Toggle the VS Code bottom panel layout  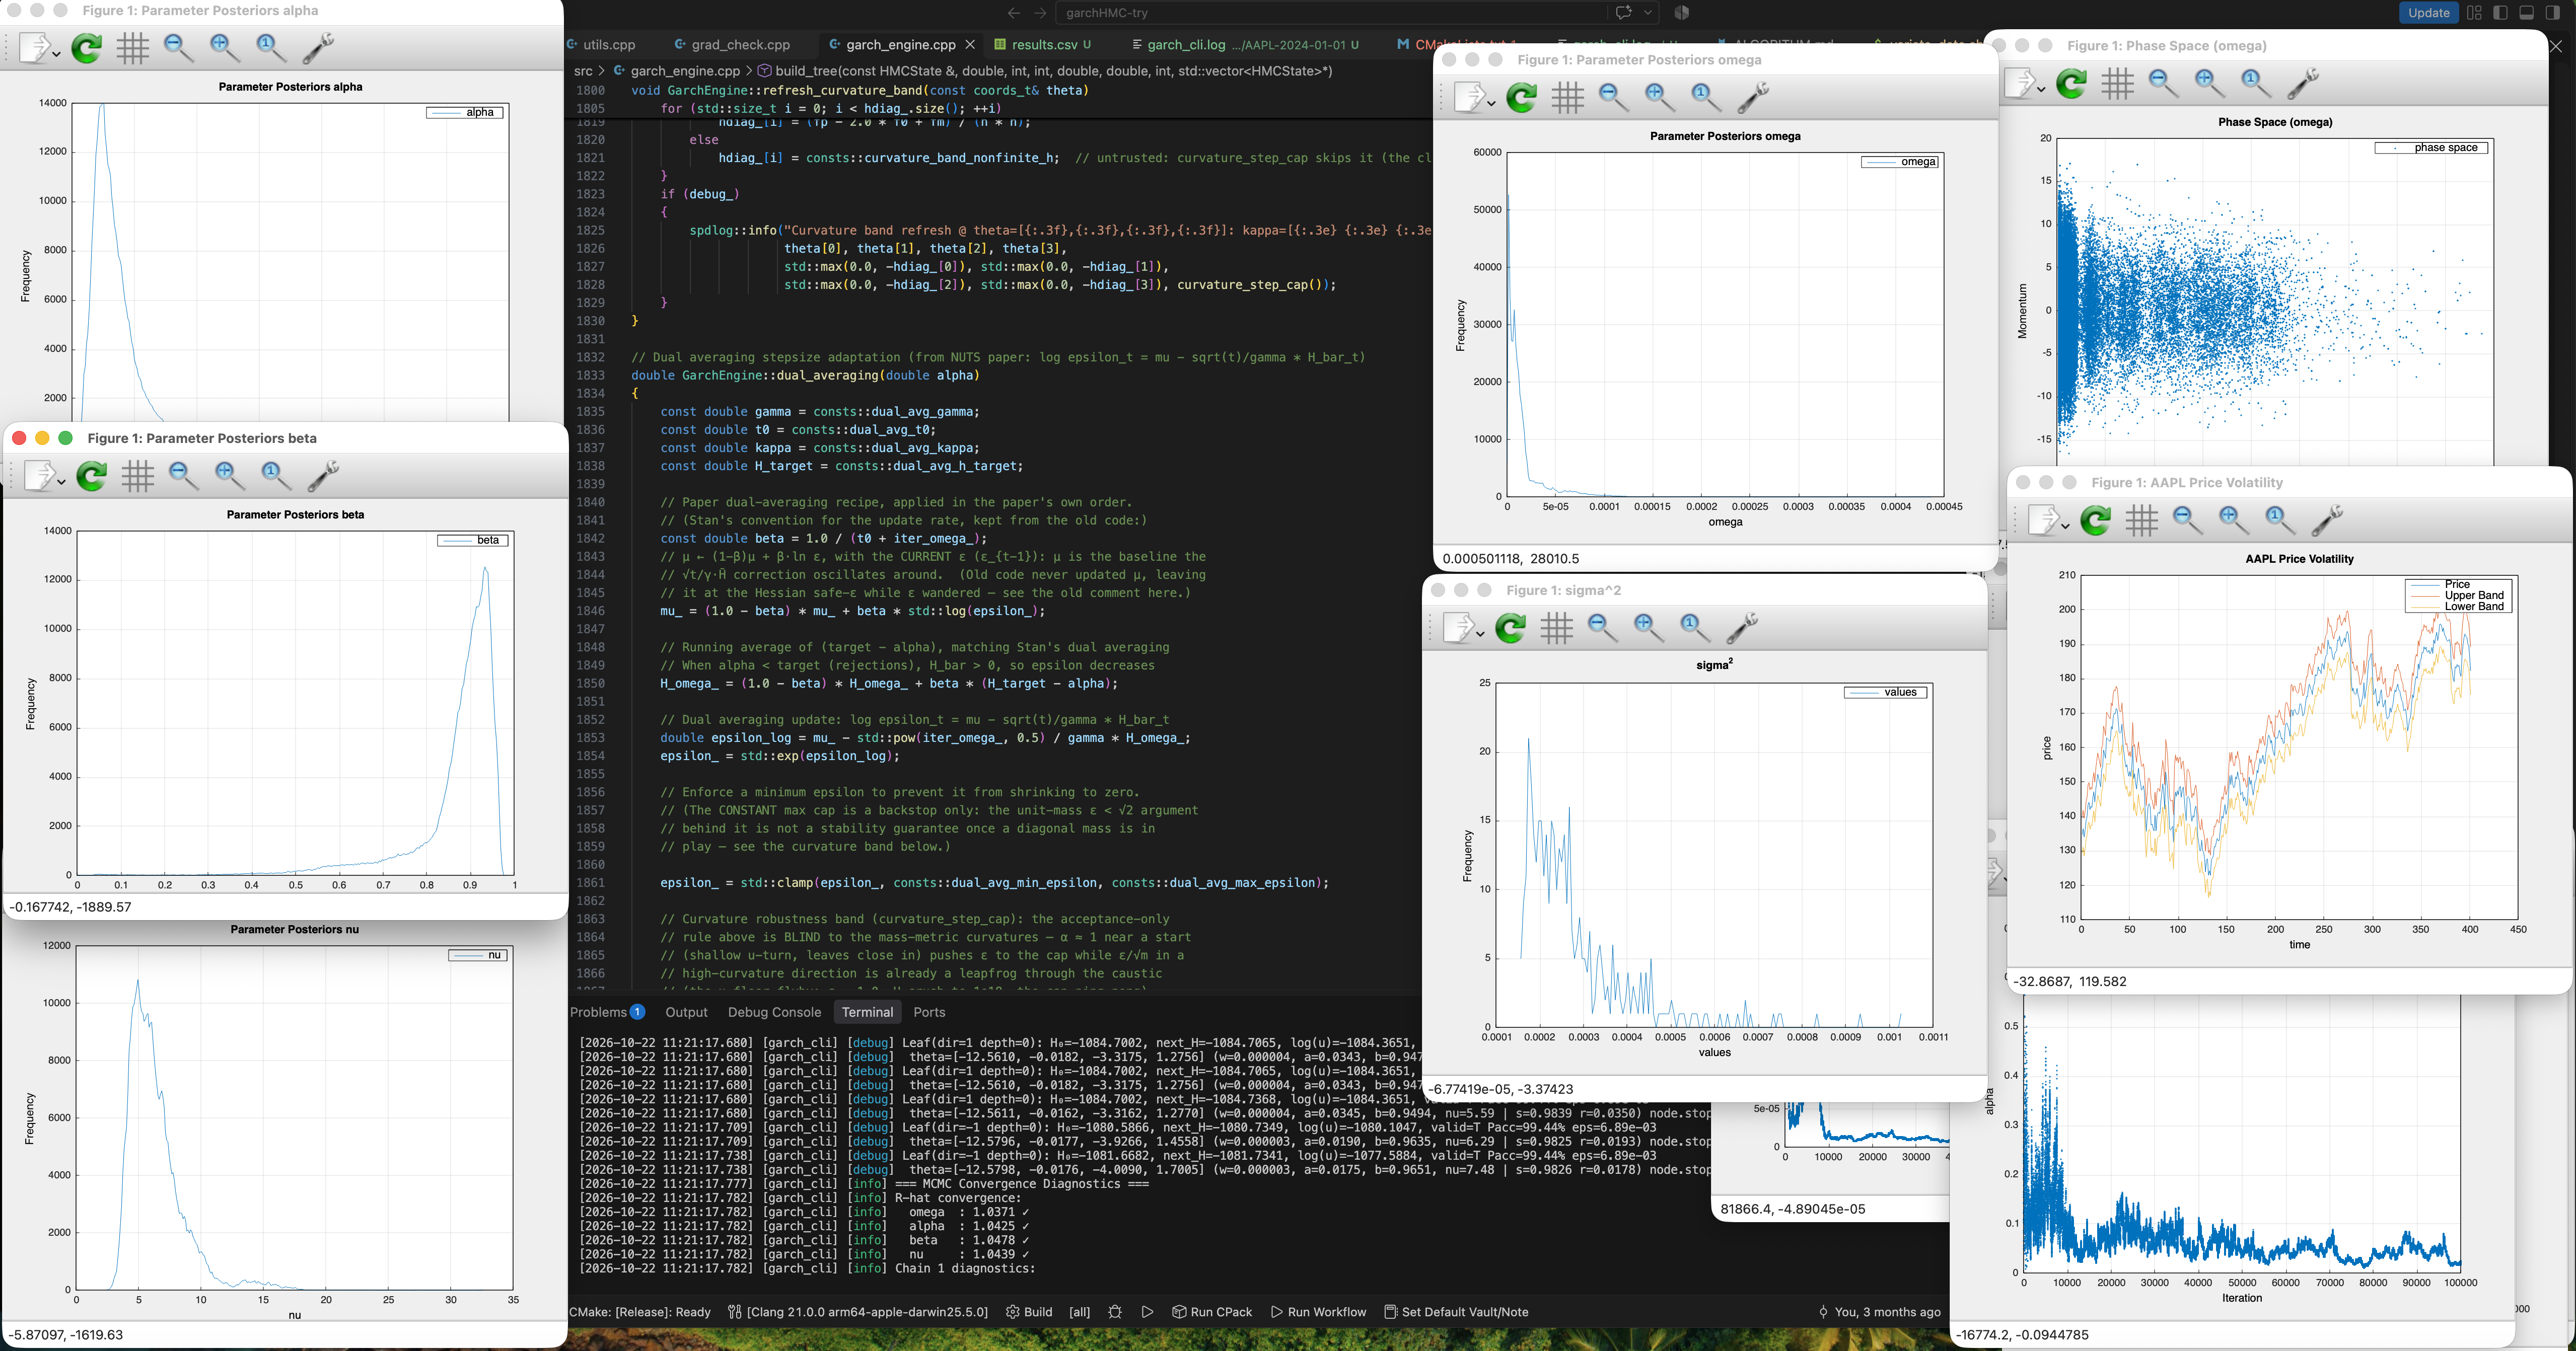click(x=2527, y=13)
